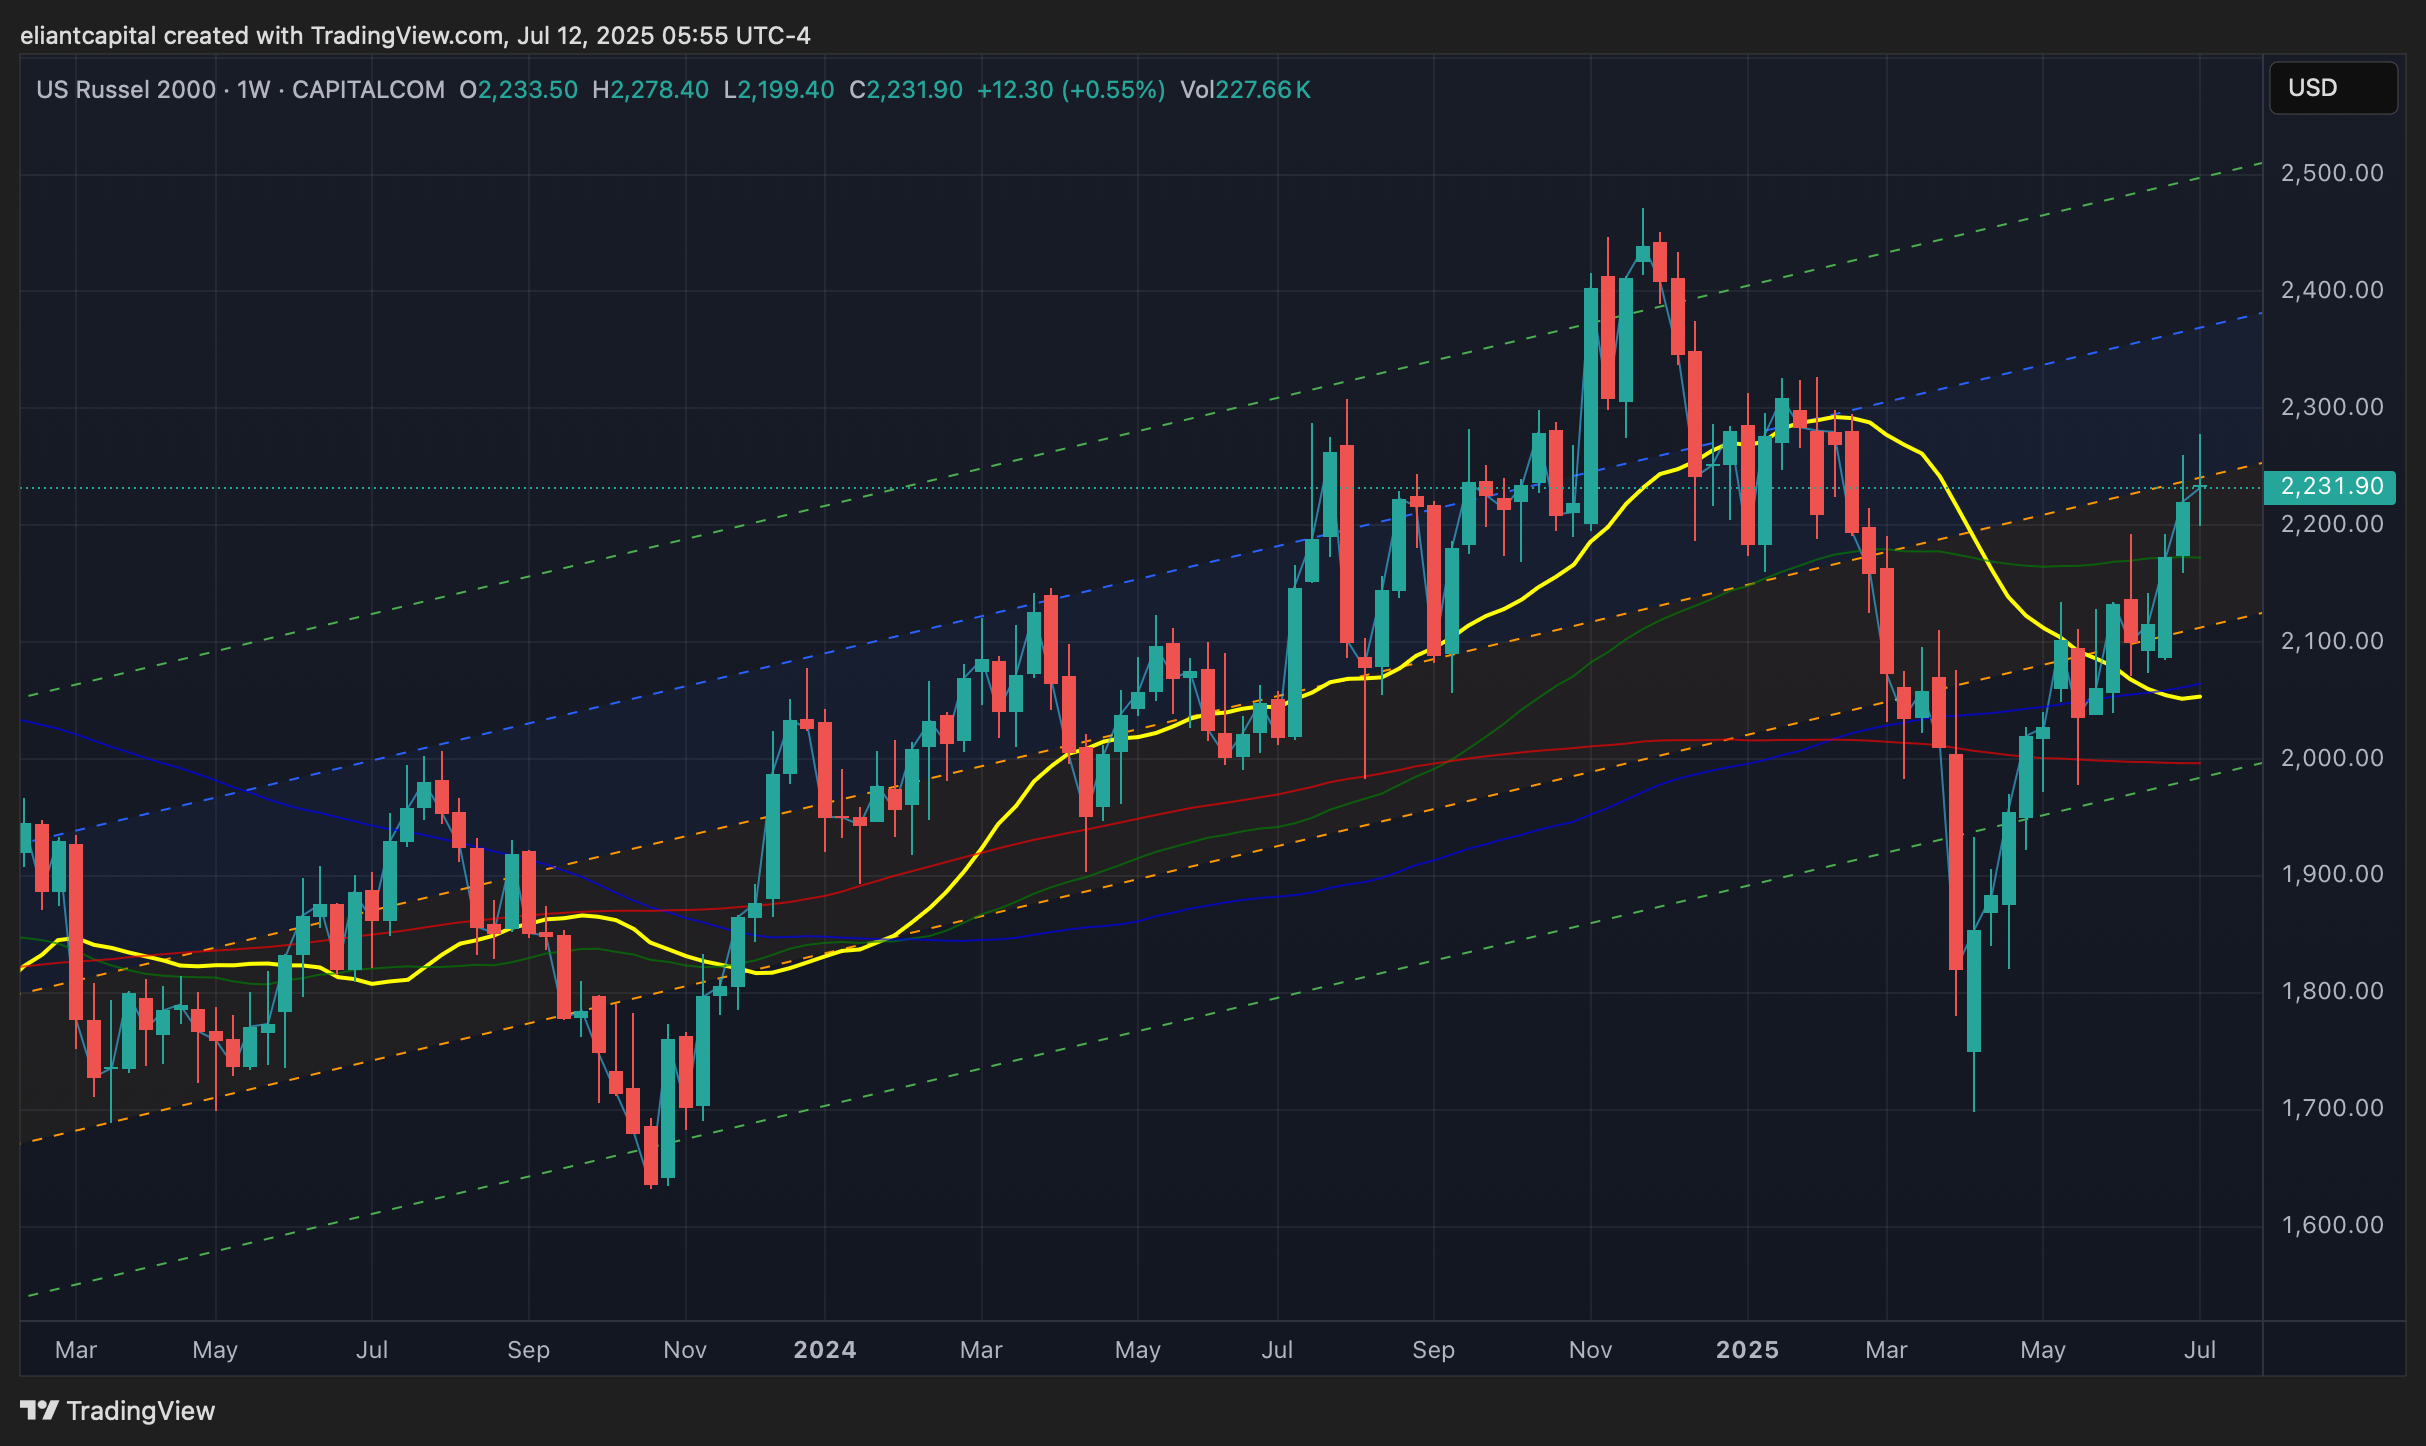
Task: Click the close value C2,231.90
Action: [905, 90]
